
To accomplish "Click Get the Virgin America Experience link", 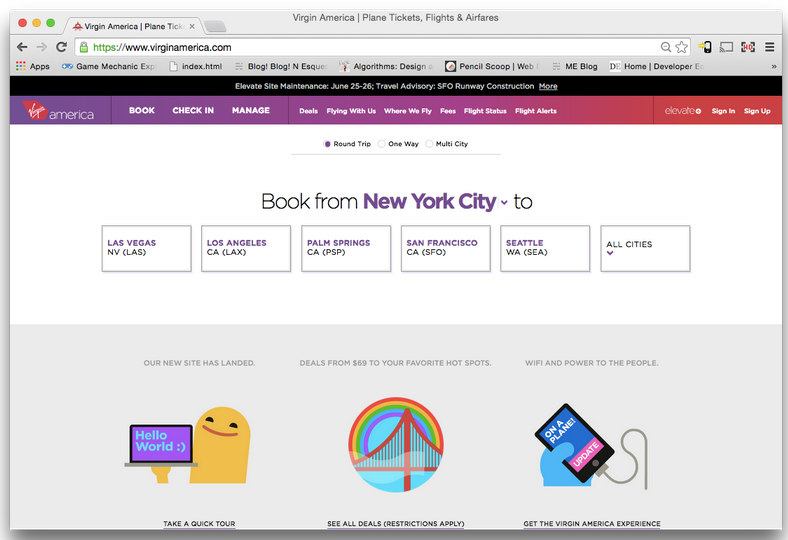I will (x=592, y=523).
